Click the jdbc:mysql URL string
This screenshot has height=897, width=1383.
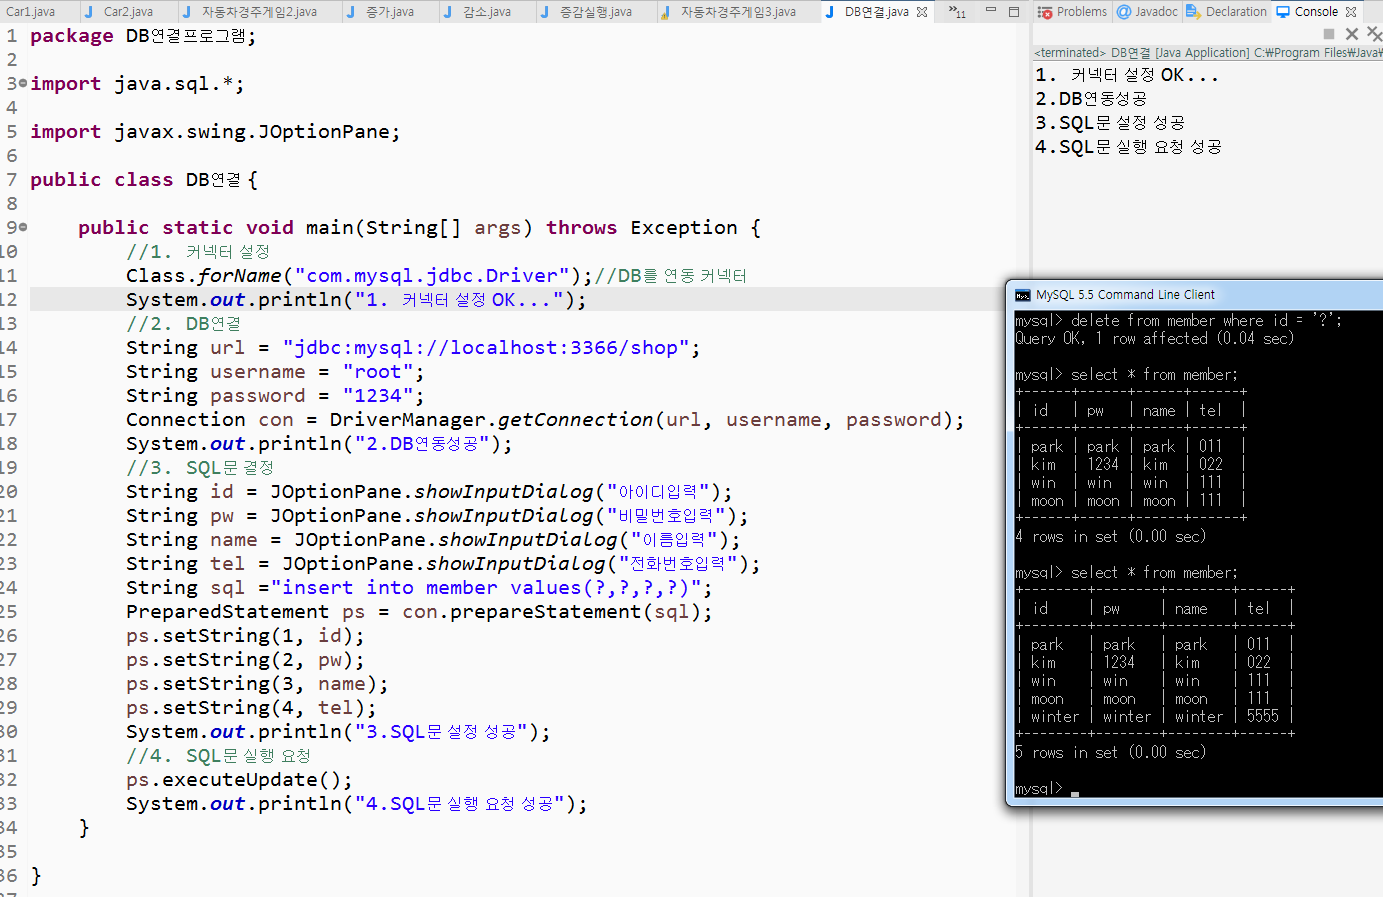485,348
